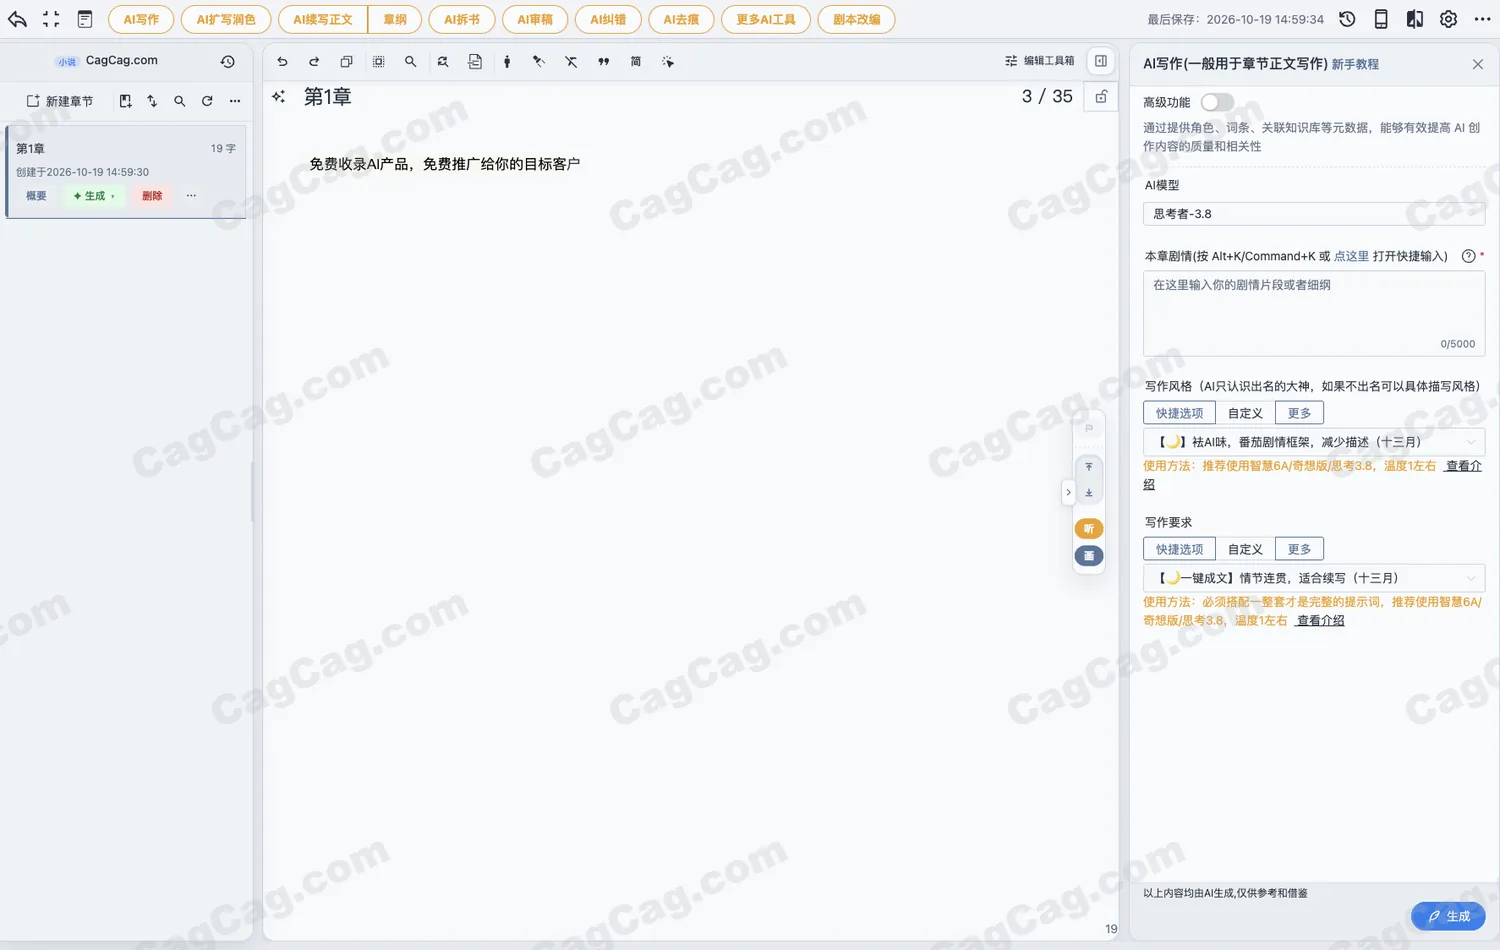The height and width of the screenshot is (950, 1500).
Task: Click the undo arrow in the editor toolbar
Action: 282,62
